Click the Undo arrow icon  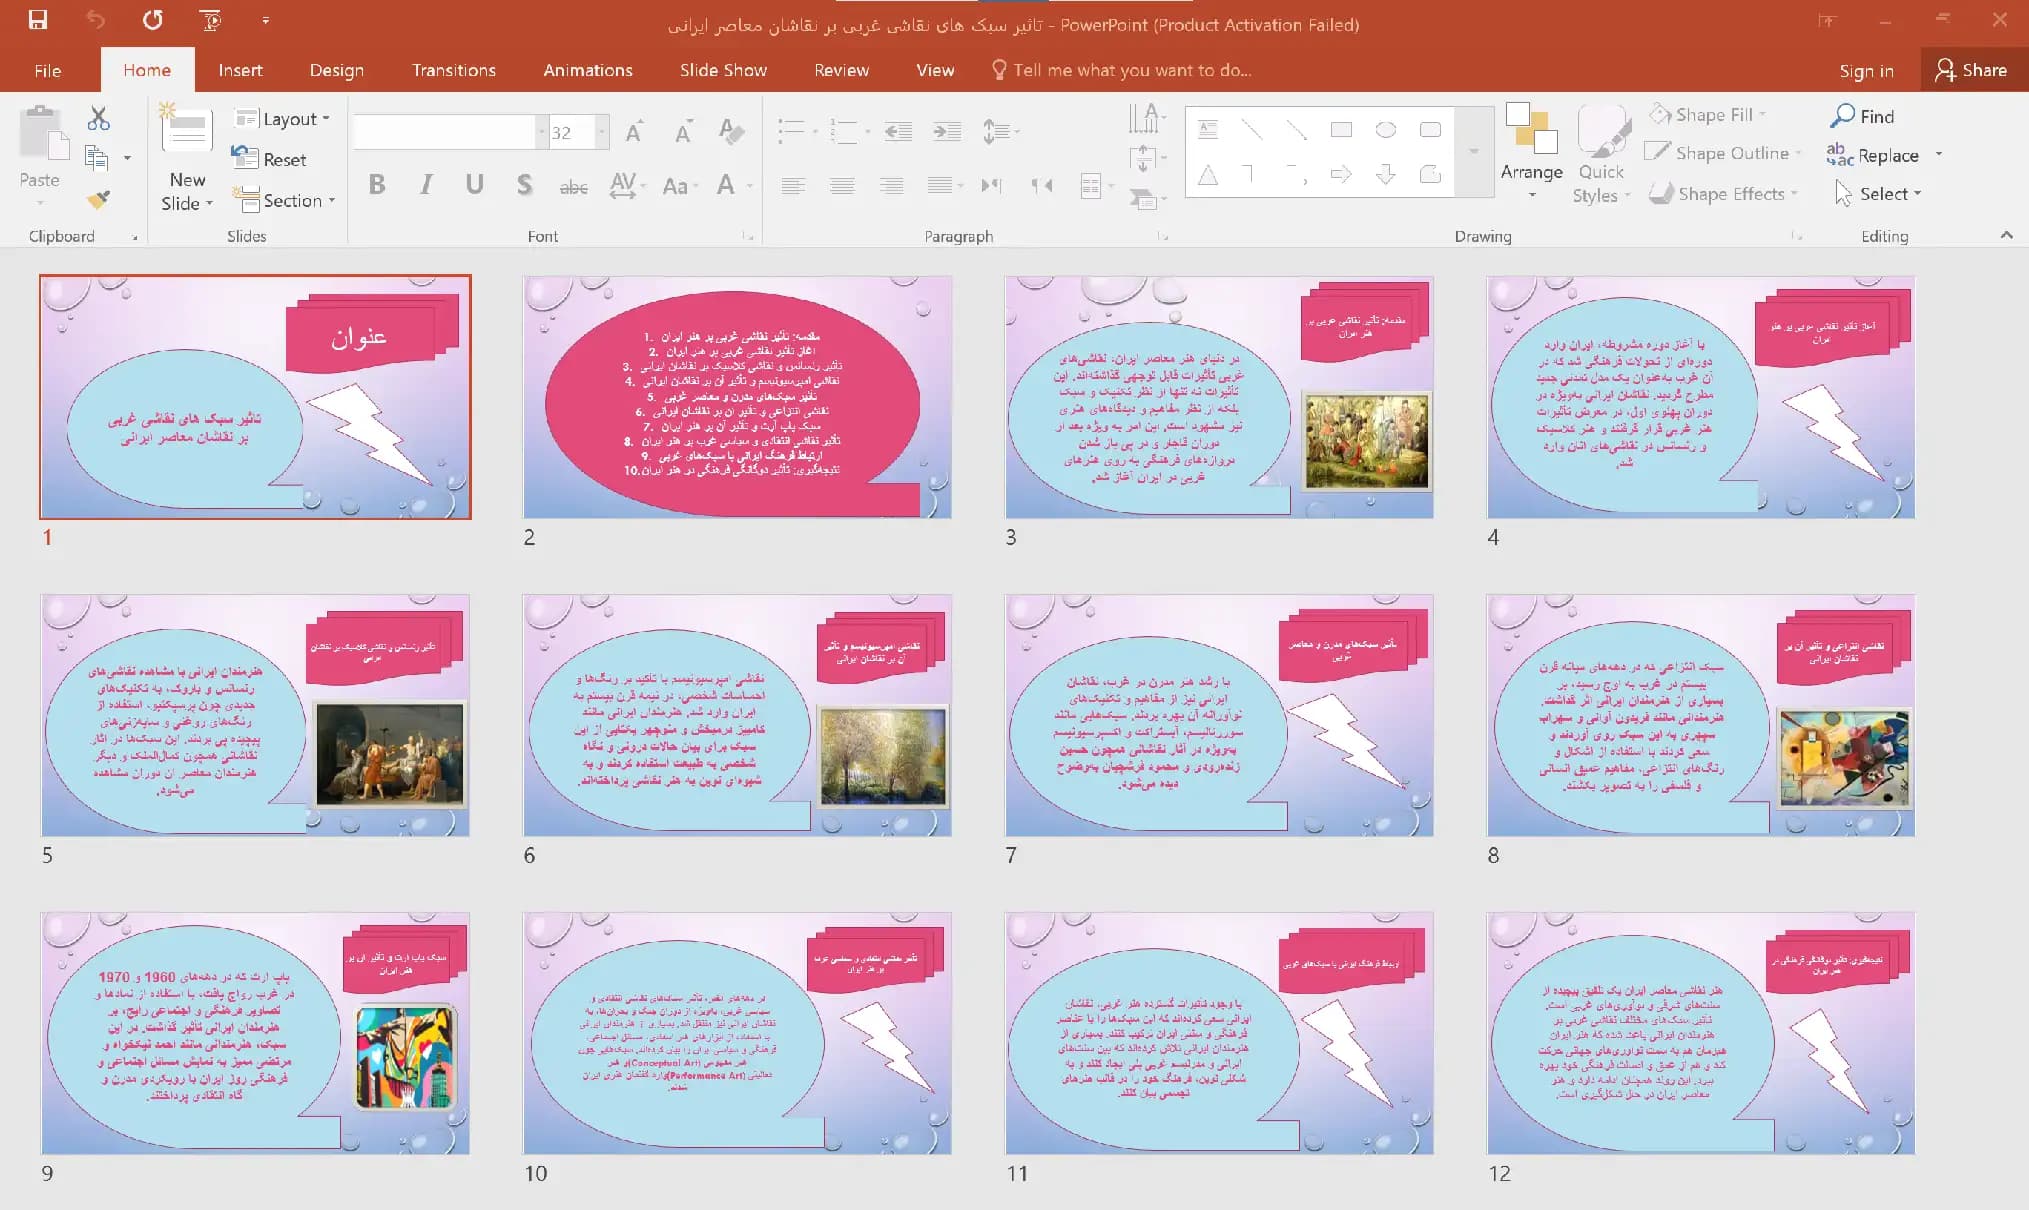(95, 20)
